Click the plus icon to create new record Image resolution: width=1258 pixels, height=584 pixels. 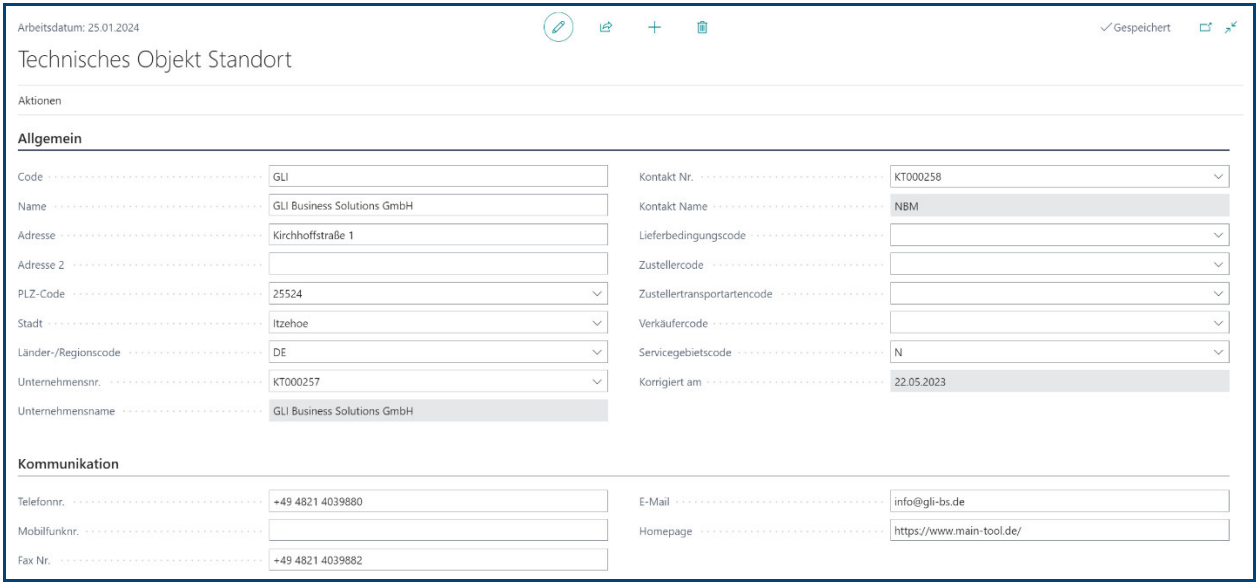coord(654,30)
